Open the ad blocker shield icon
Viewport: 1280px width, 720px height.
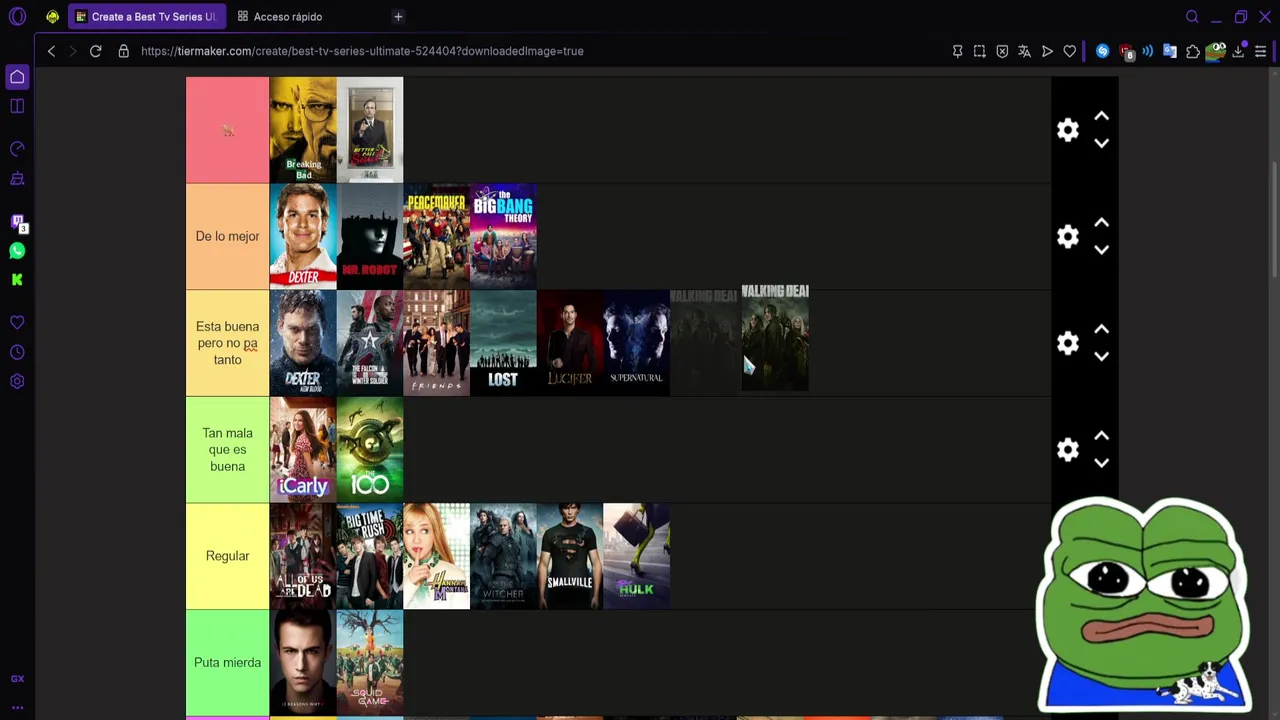click(x=1002, y=51)
